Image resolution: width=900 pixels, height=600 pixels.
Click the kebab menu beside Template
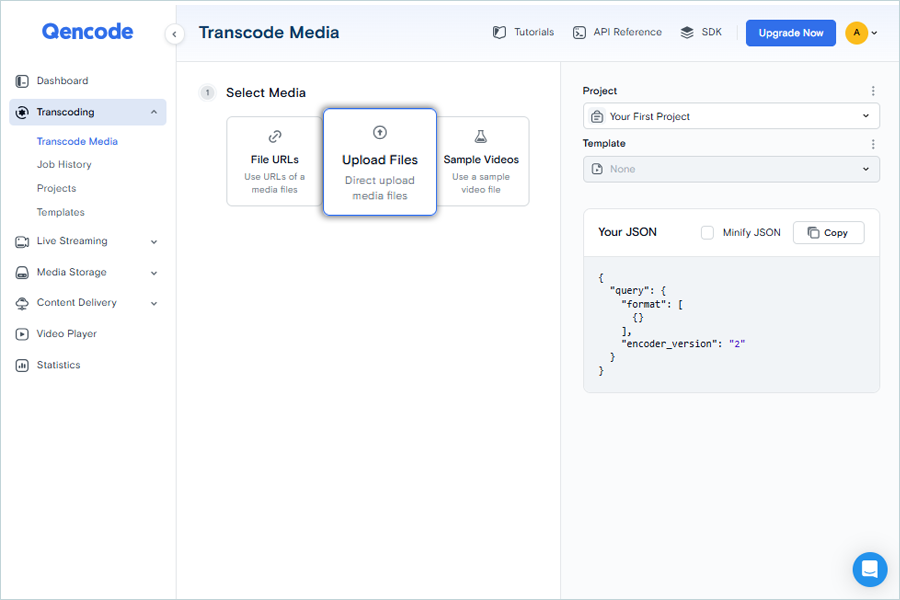point(873,144)
